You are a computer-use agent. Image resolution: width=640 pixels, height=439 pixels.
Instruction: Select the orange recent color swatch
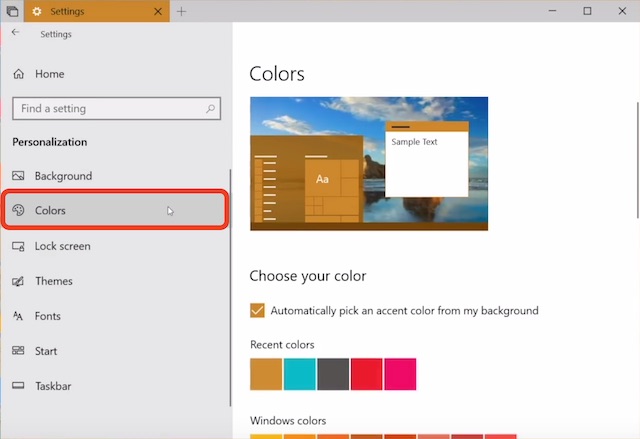point(266,374)
